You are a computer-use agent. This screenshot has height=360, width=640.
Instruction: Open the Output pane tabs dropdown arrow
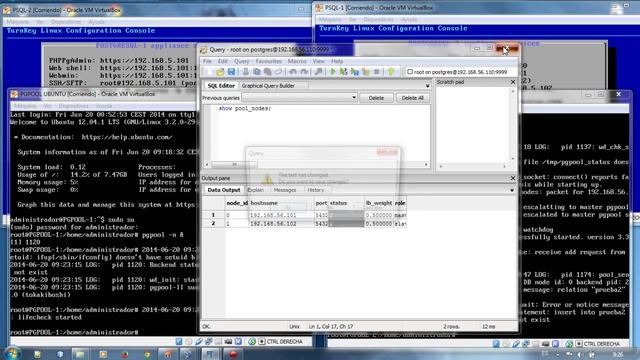pos(512,190)
